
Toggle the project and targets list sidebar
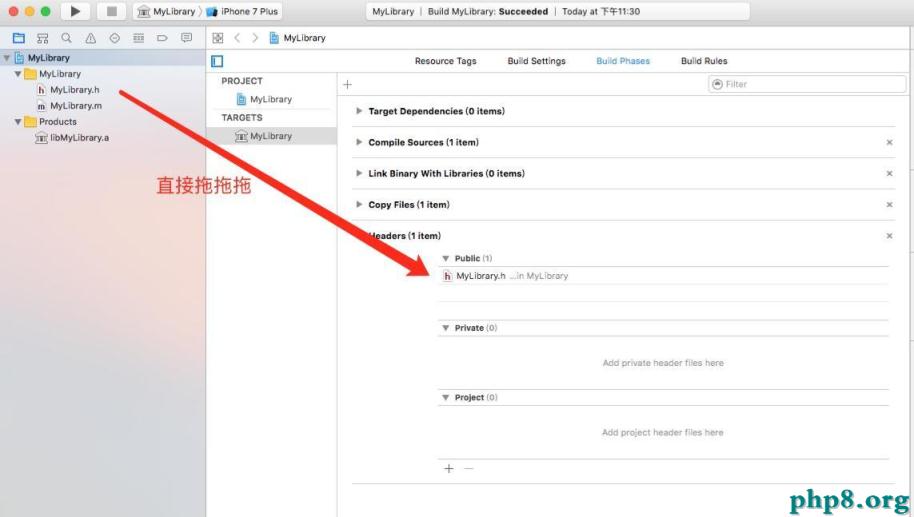[217, 61]
